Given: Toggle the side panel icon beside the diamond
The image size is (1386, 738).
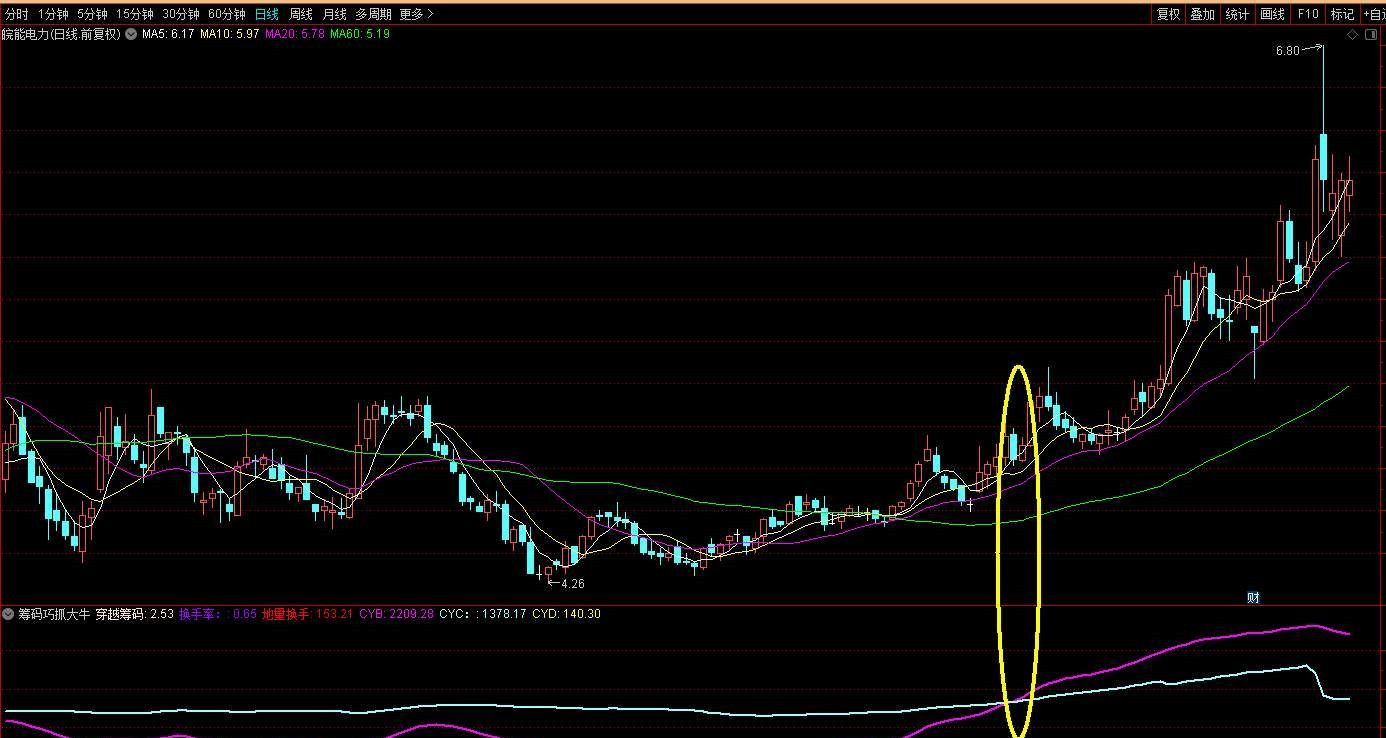Looking at the screenshot, I should pyautogui.click(x=1372, y=34).
